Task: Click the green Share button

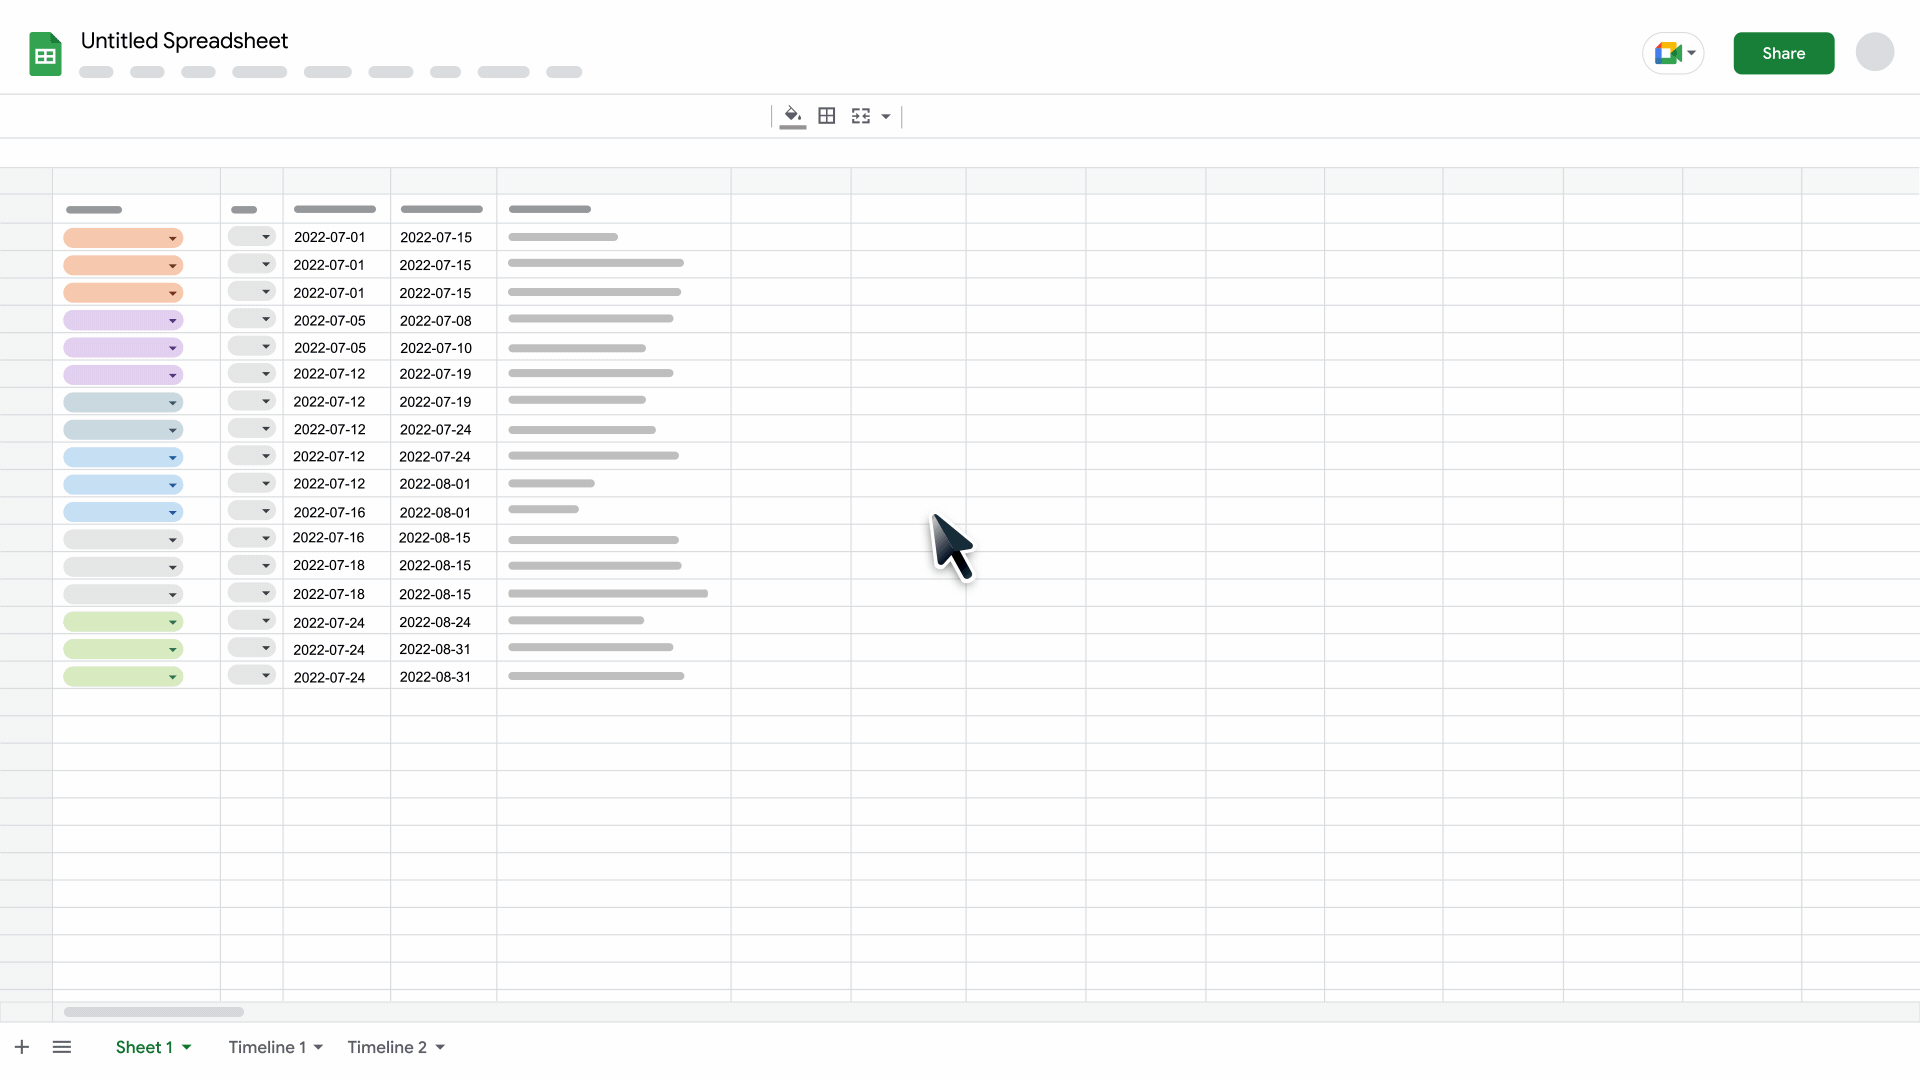Action: (1783, 54)
